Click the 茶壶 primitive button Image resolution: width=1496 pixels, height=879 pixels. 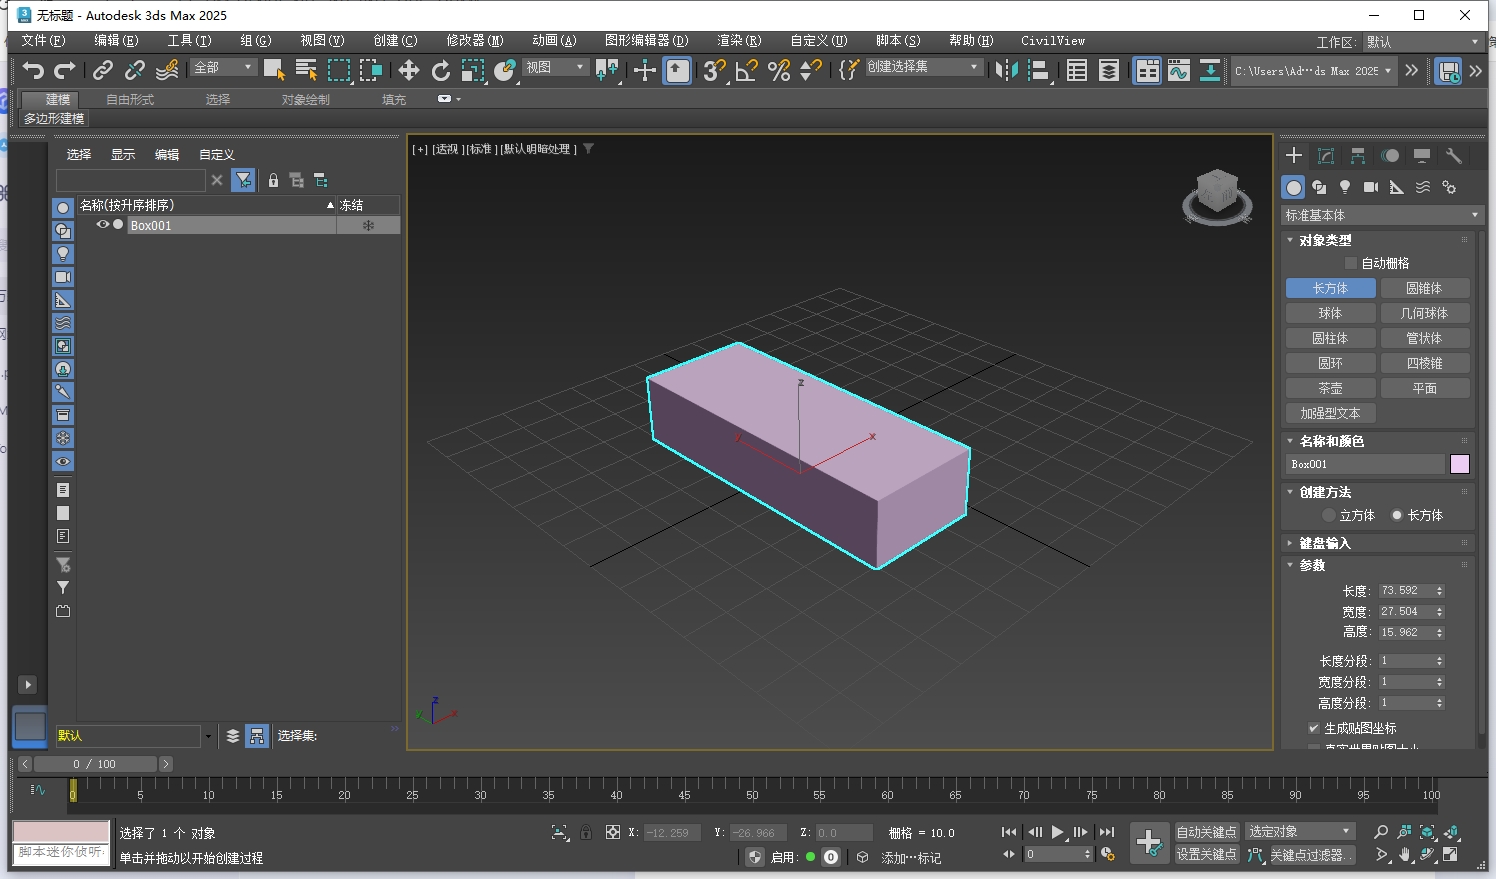click(x=1330, y=387)
